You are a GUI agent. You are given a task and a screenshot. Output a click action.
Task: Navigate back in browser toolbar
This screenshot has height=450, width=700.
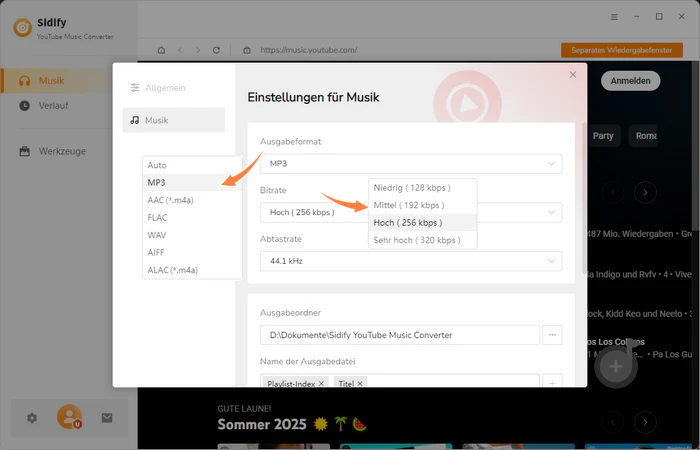[180, 50]
